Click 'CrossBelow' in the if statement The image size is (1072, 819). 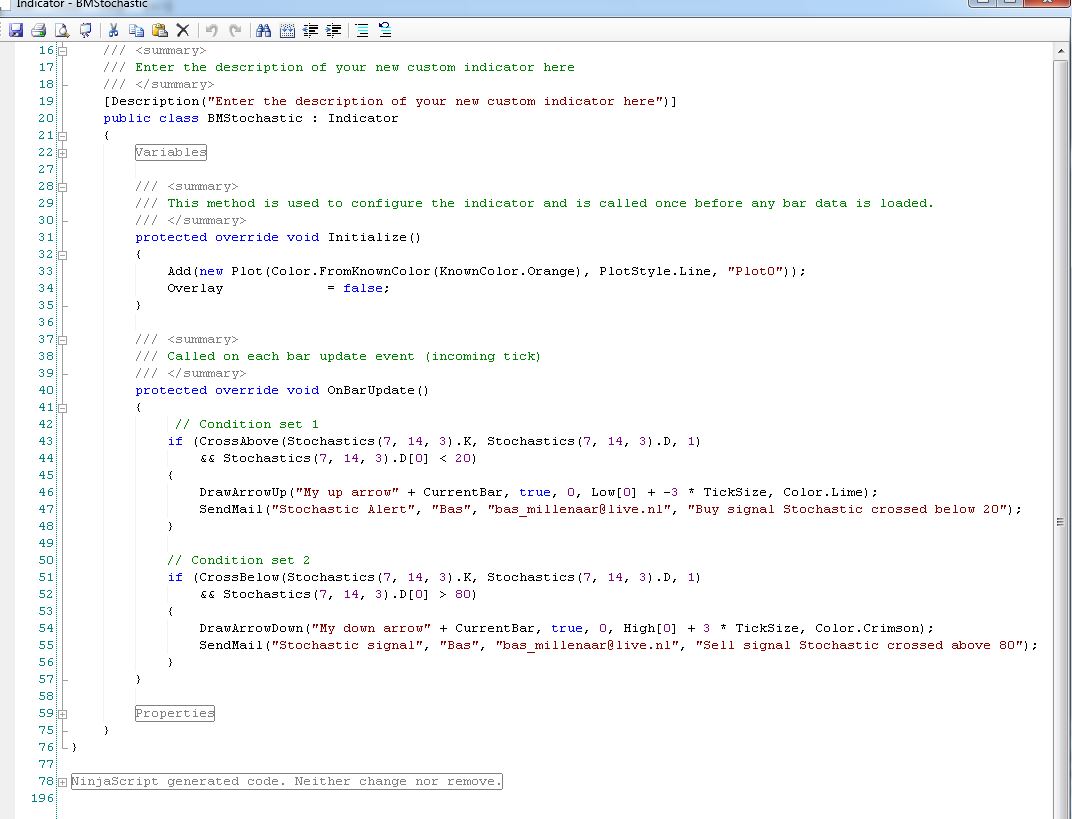239,578
